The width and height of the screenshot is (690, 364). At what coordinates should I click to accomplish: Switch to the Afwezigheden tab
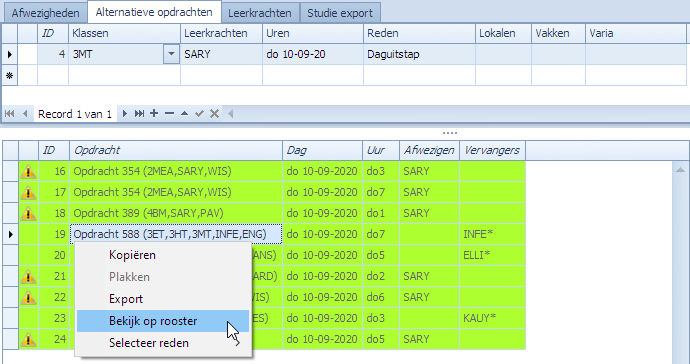(45, 13)
